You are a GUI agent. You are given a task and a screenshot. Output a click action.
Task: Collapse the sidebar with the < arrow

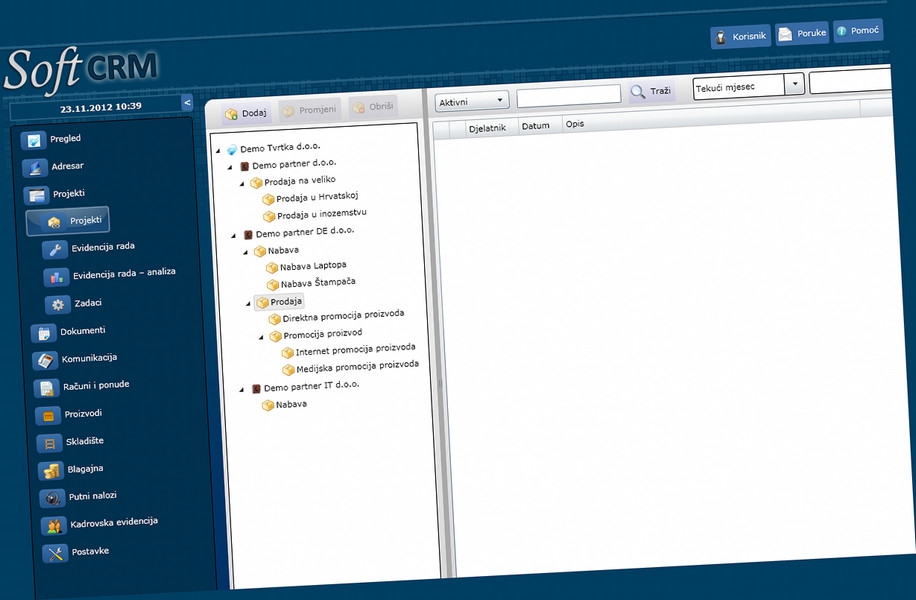tap(187, 103)
